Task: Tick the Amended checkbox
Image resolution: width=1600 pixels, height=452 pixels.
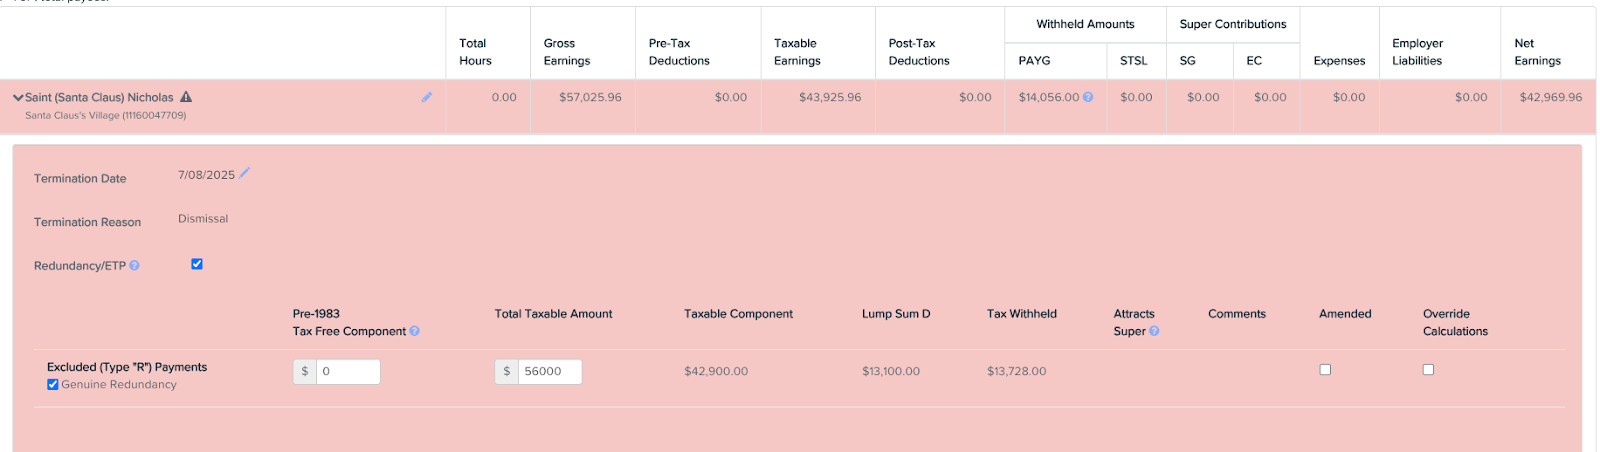Action: 1325,370
